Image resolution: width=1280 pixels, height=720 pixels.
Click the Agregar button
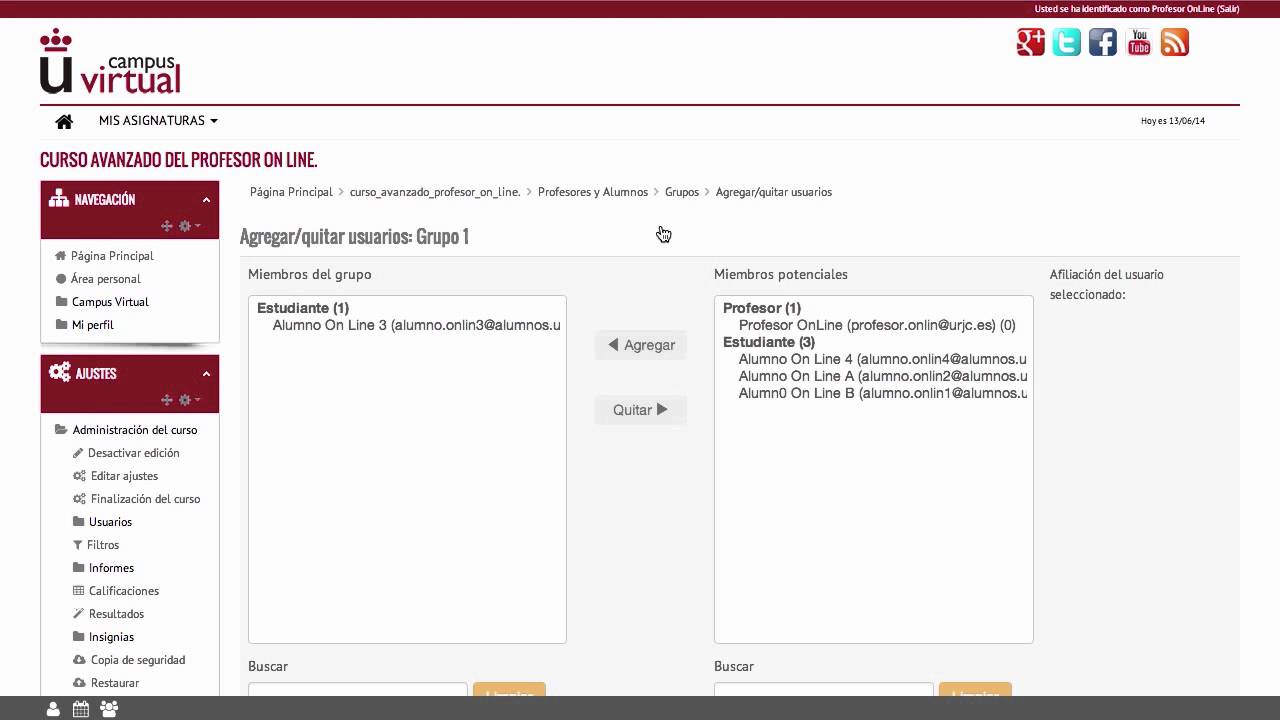[641, 345]
